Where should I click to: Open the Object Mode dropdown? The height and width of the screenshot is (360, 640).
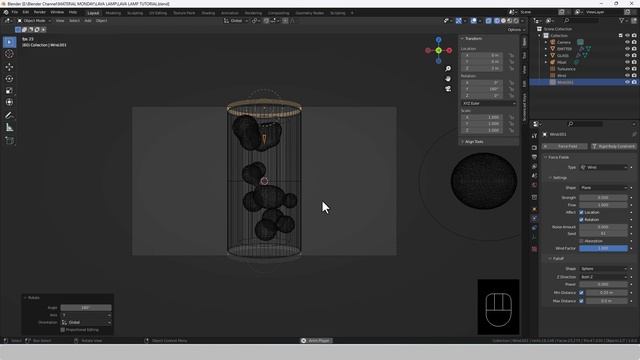[34, 20]
